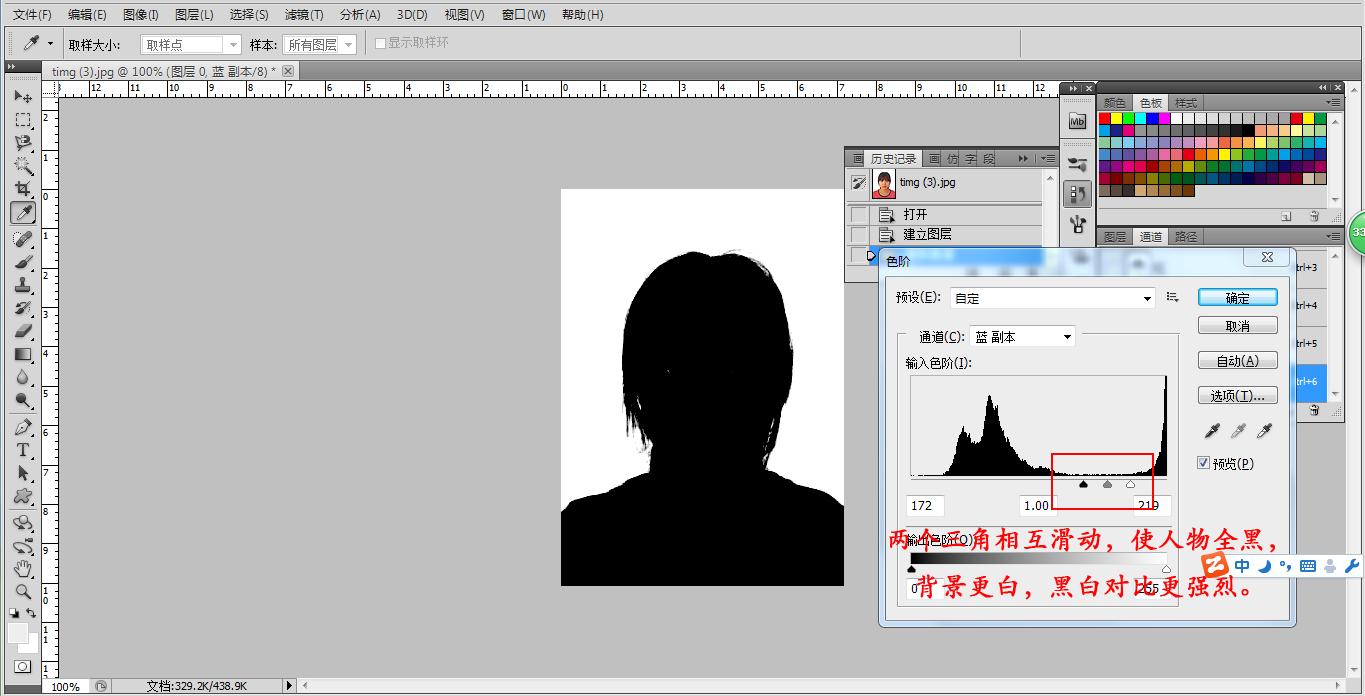Click the gray midtone input slider triangle
This screenshot has height=696, width=1365.
(1107, 485)
